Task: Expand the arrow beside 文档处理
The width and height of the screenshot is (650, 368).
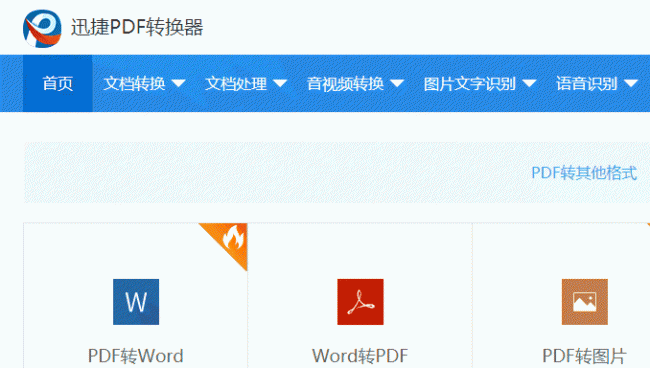Action: 280,84
